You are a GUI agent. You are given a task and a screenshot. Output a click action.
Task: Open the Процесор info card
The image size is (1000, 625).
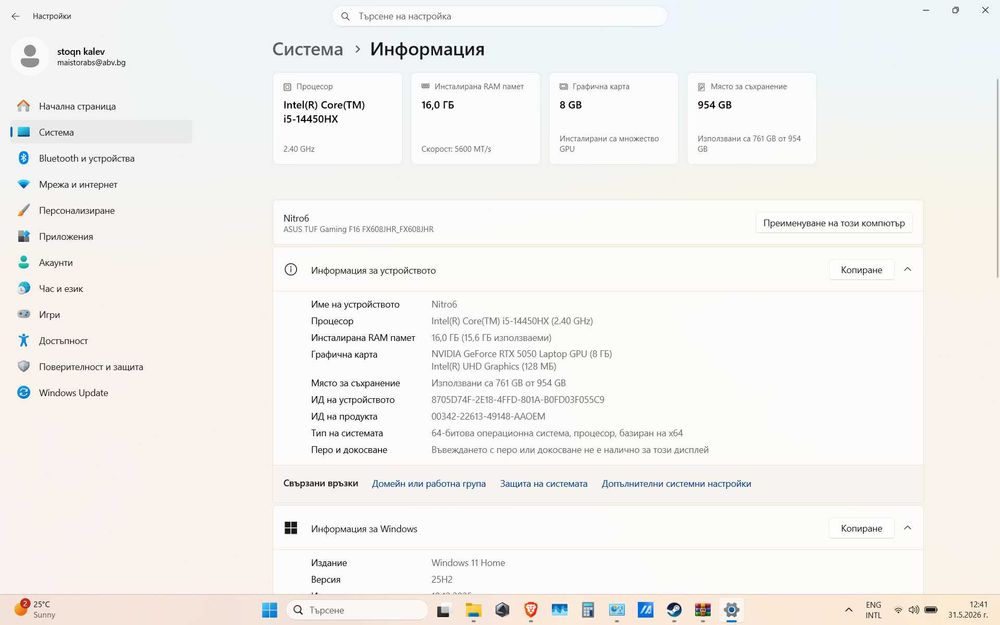click(x=338, y=118)
